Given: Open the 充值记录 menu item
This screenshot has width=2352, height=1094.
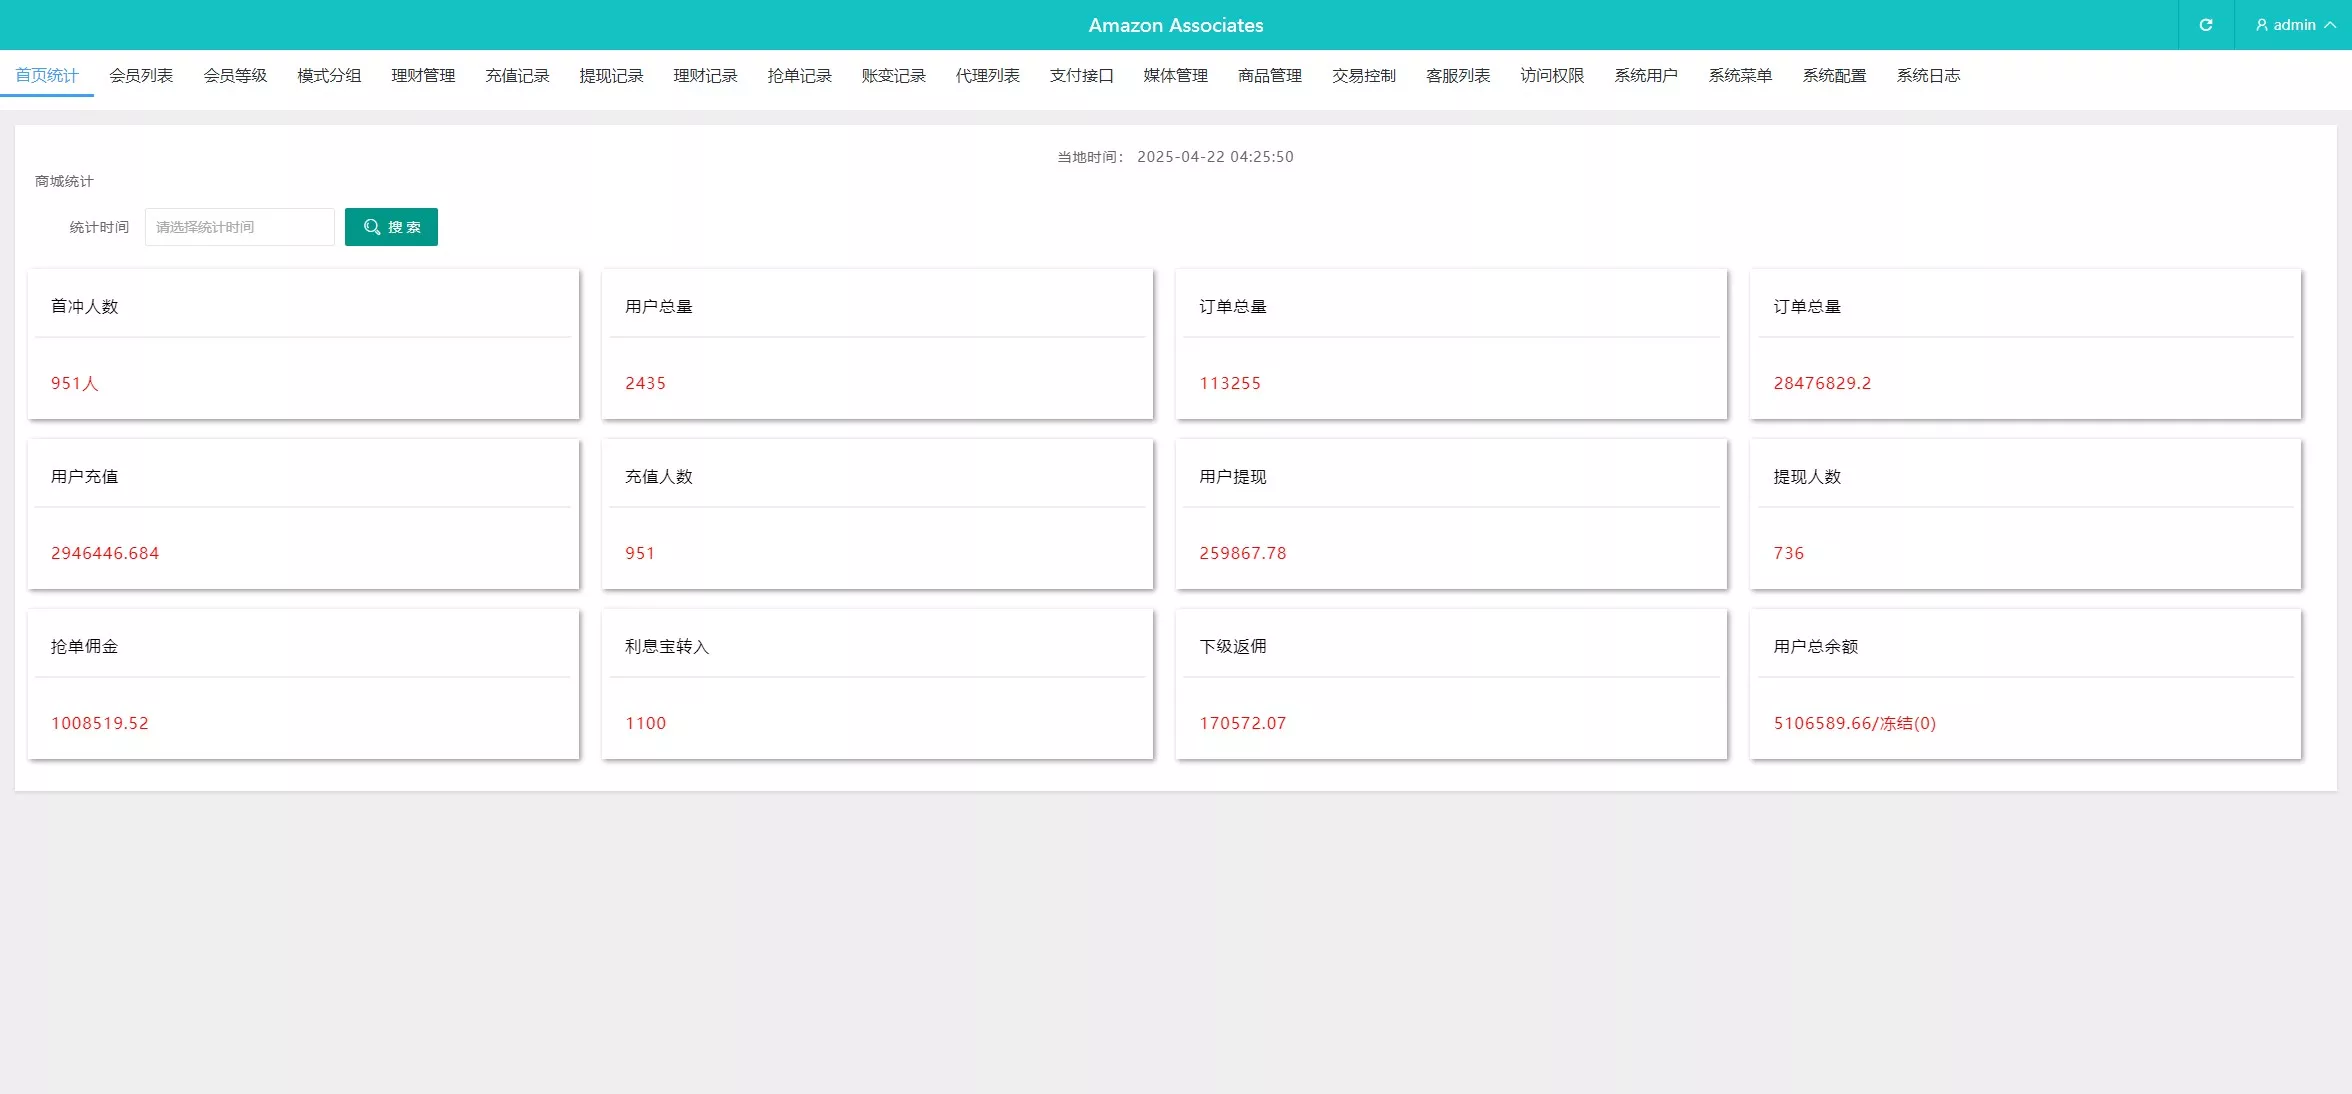Looking at the screenshot, I should [x=517, y=76].
